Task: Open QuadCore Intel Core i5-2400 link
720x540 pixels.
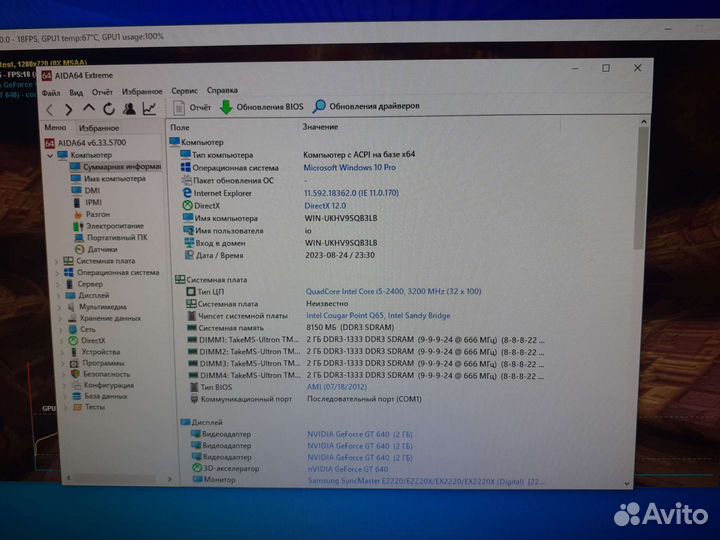Action: coord(394,291)
